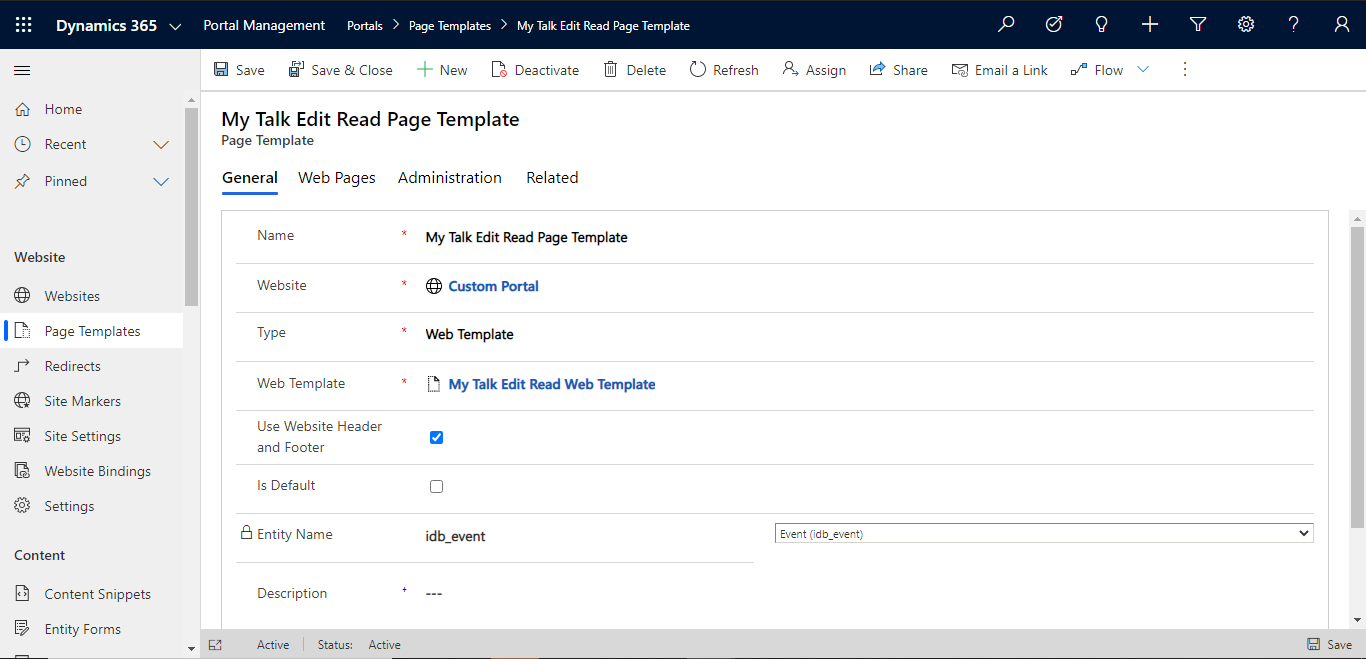Click the Delete record icon
Viewport: 1366px width, 659px height.
[x=610, y=69]
